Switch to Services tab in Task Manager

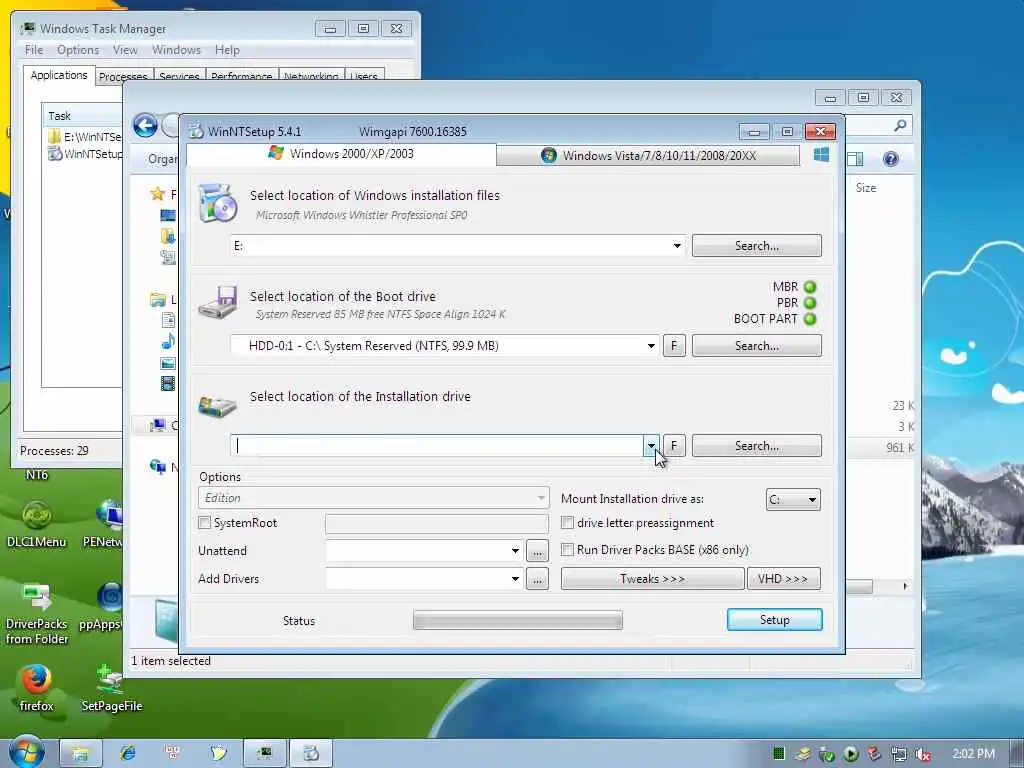click(x=179, y=76)
